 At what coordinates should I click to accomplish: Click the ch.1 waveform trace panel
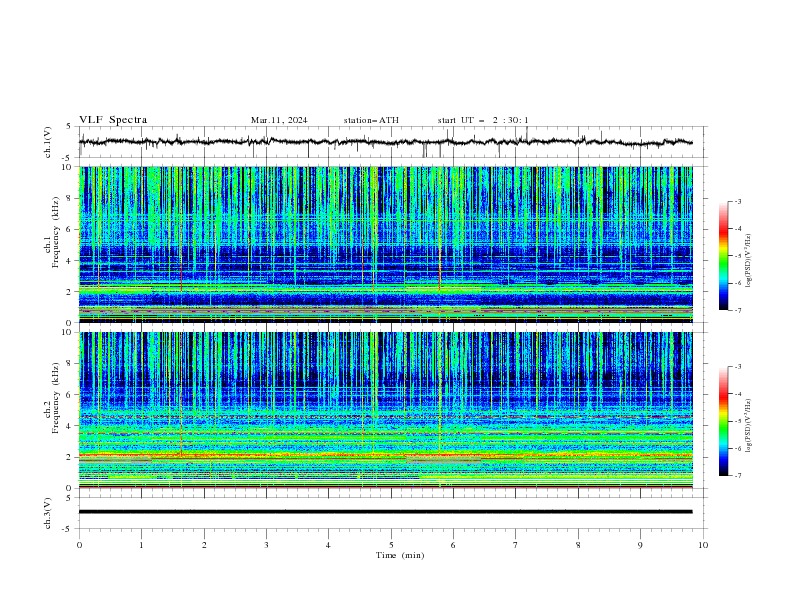click(x=393, y=142)
